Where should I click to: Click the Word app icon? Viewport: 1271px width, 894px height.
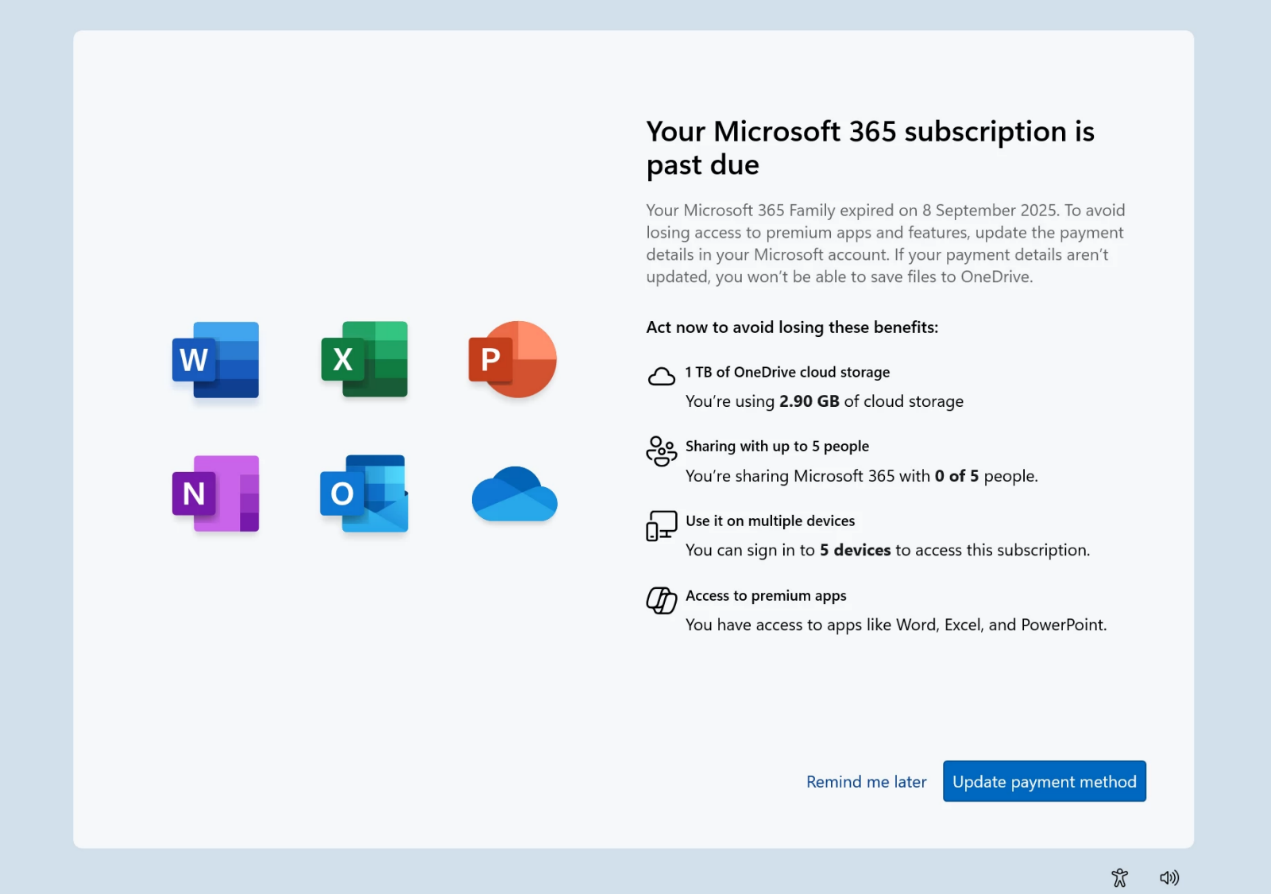pyautogui.click(x=215, y=360)
